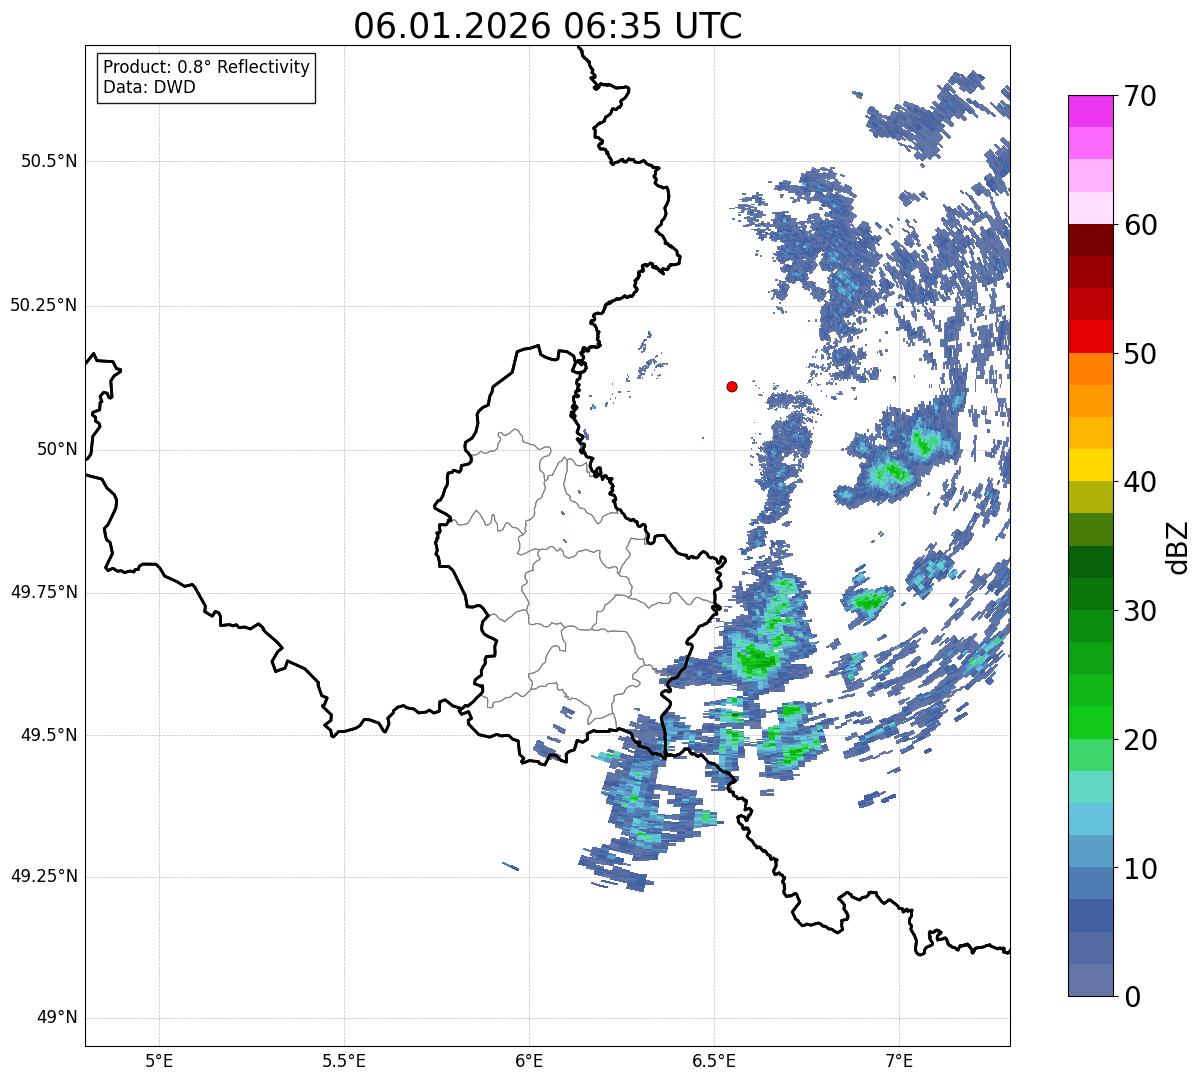Pick the cyan-turquoise colorbar swatch below 20
This screenshot has height=1081, width=1202.
click(x=1090, y=787)
